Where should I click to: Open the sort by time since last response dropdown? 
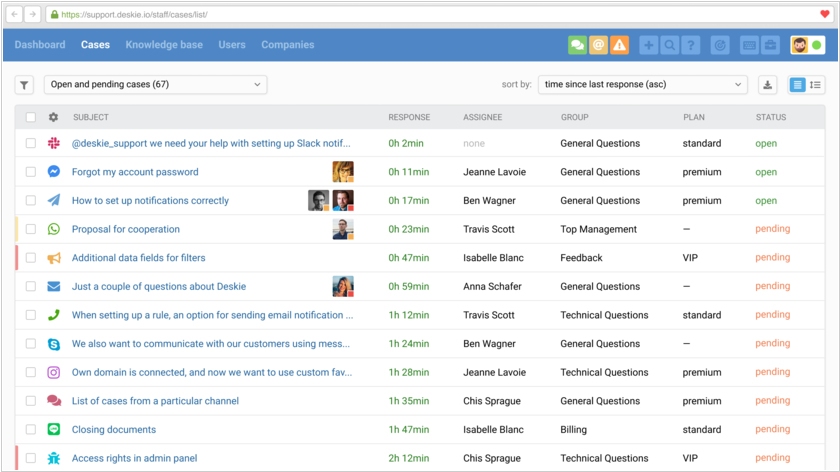pyautogui.click(x=642, y=85)
